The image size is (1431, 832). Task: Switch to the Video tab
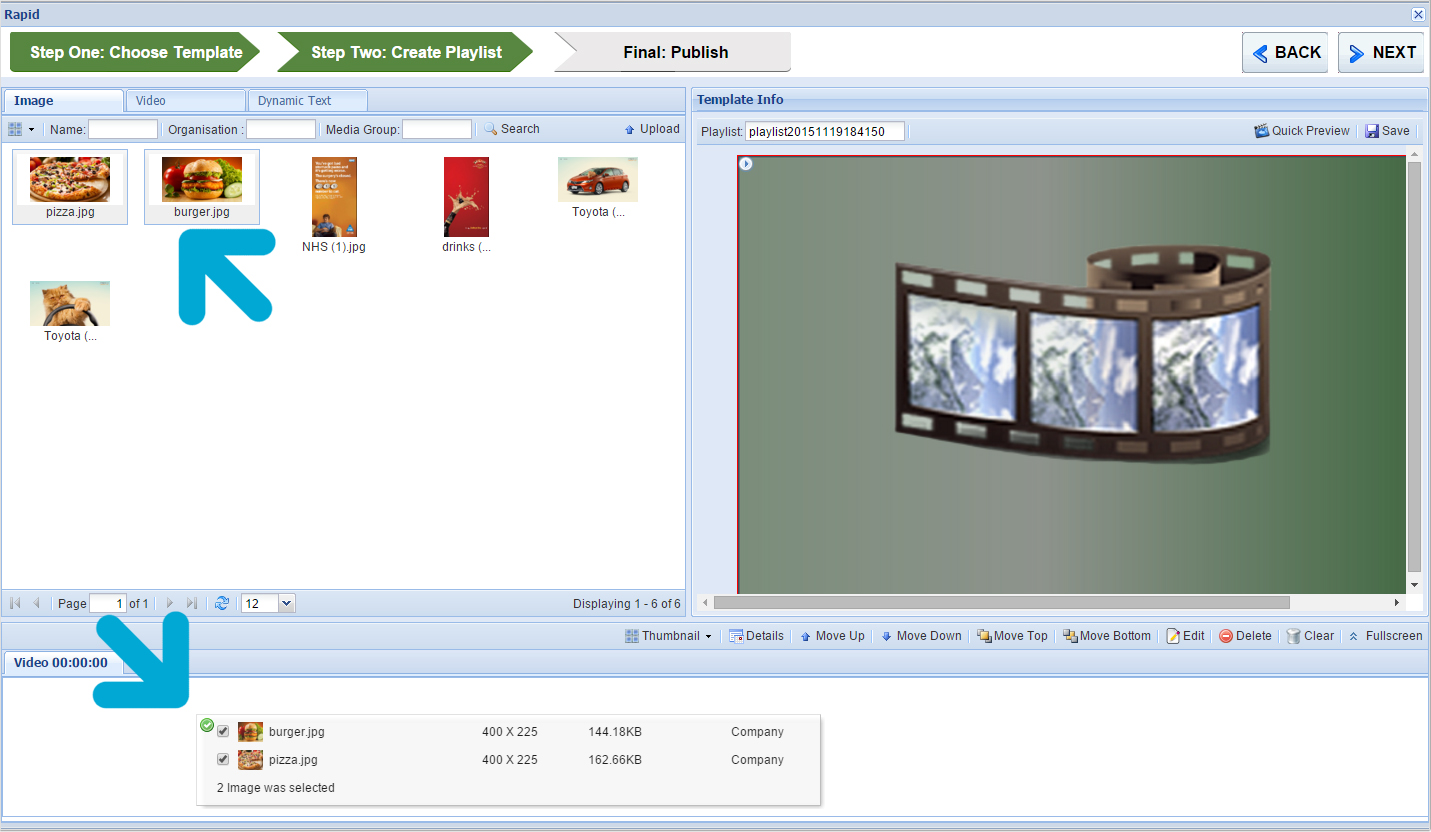184,101
